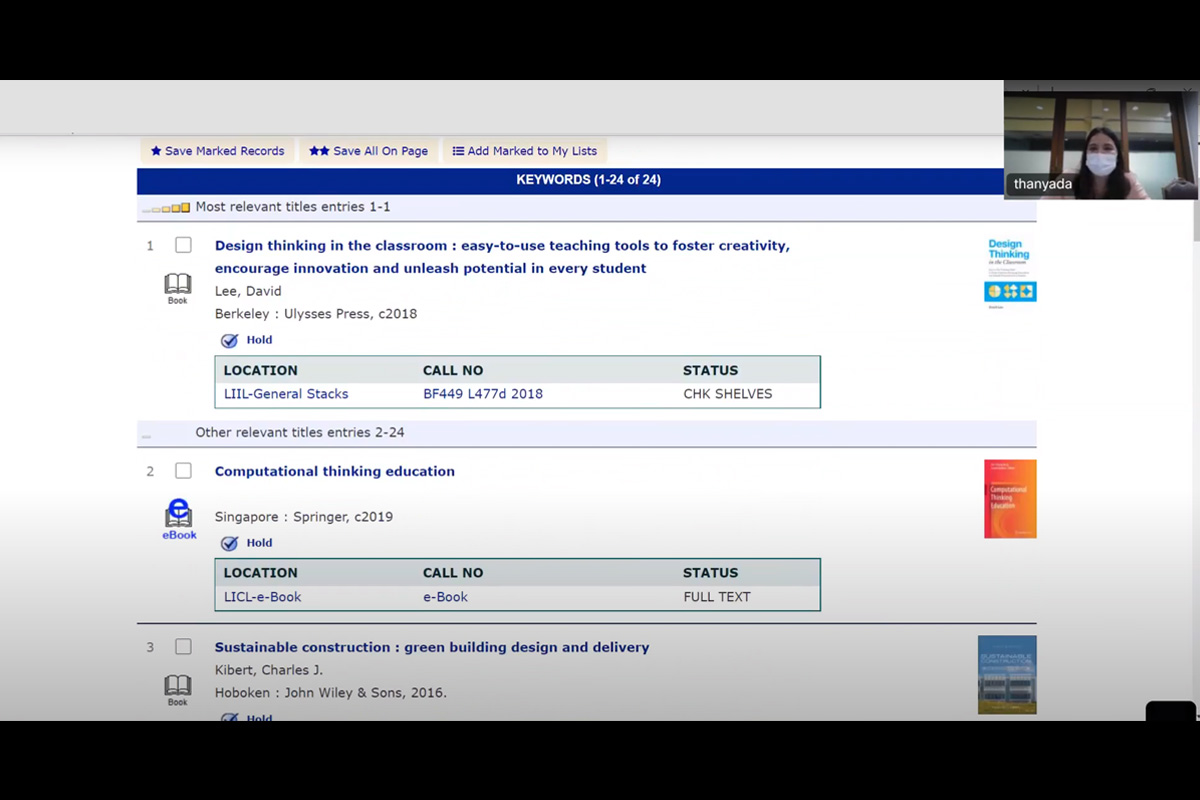This screenshot has width=1200, height=800.
Task: Click the red Computational Thinking cover thumbnail
Action: coord(1010,499)
